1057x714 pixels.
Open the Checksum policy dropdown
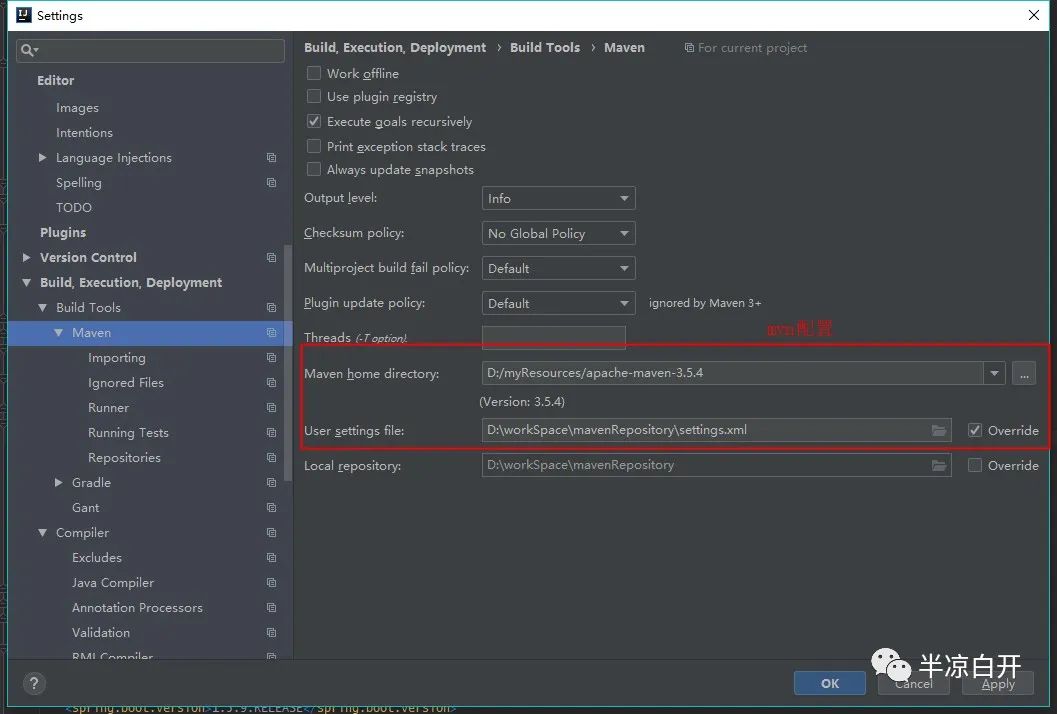[558, 233]
